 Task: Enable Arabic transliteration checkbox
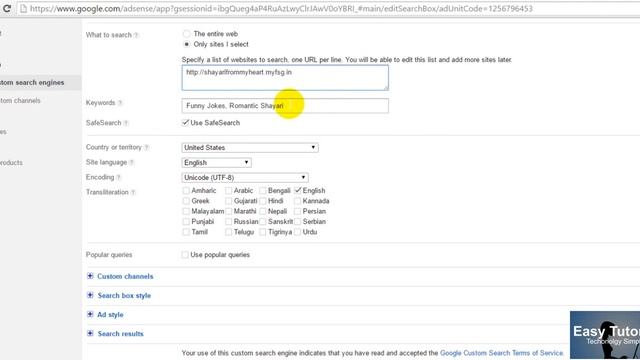(229, 191)
